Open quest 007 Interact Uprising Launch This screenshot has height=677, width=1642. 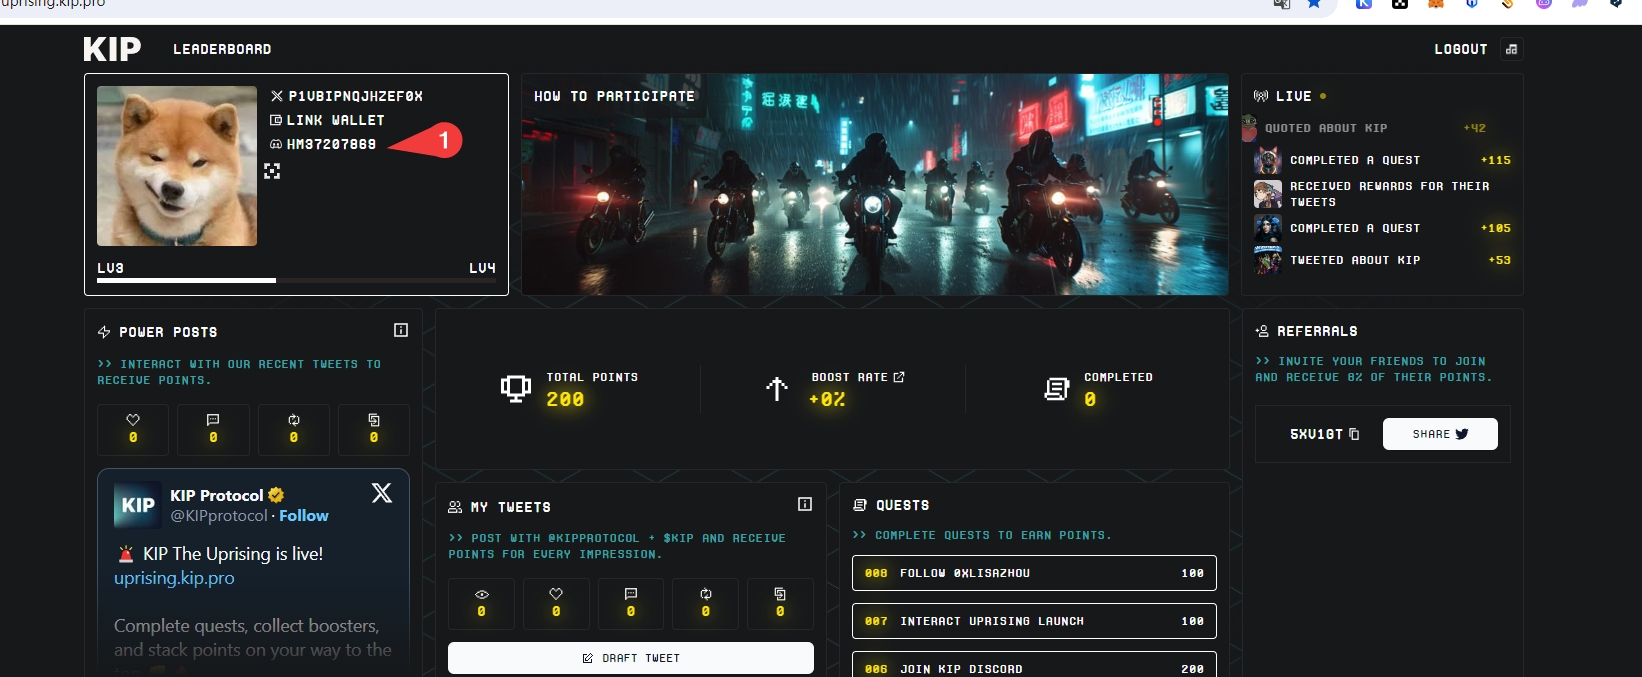click(1034, 621)
